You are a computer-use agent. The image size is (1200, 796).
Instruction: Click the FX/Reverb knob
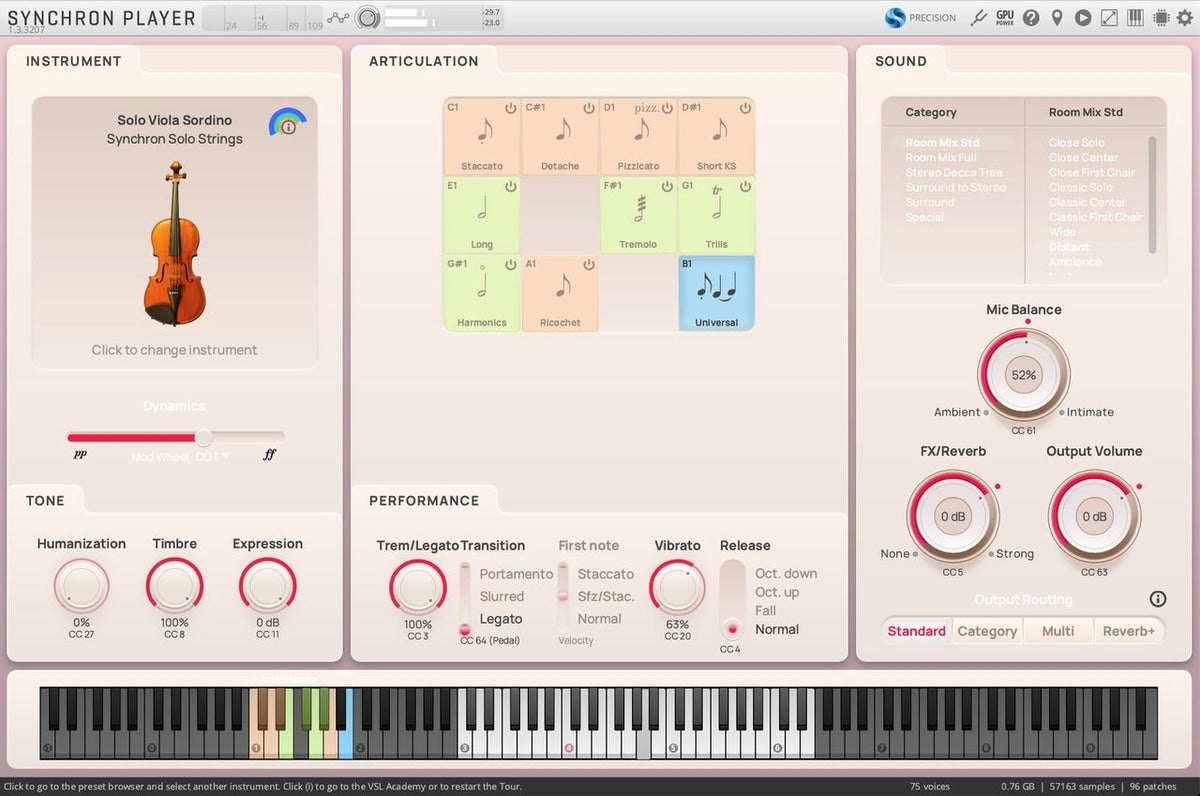(952, 517)
